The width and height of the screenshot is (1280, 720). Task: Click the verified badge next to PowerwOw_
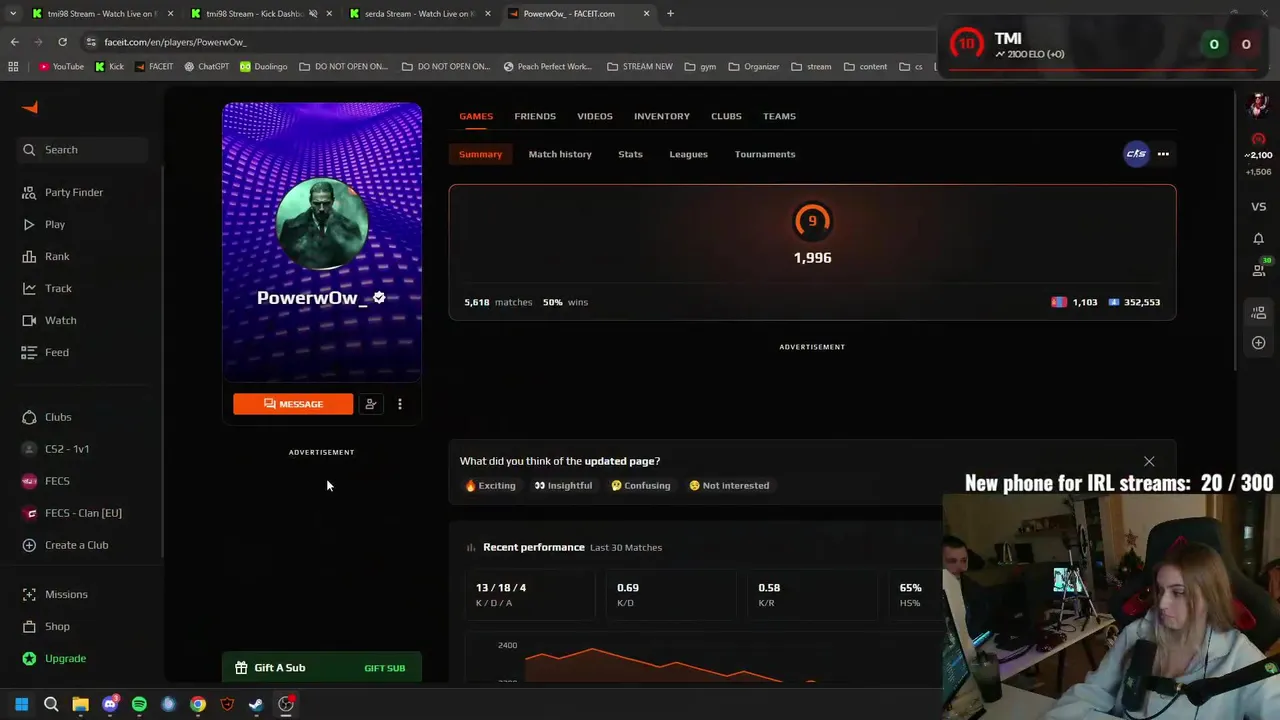379,297
